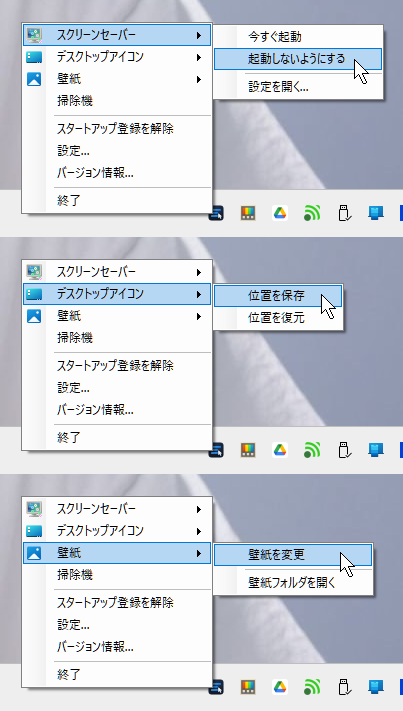403x711 pixels.
Task: Click the blue network monitor tray icon, bottom panel
Action: (376, 687)
